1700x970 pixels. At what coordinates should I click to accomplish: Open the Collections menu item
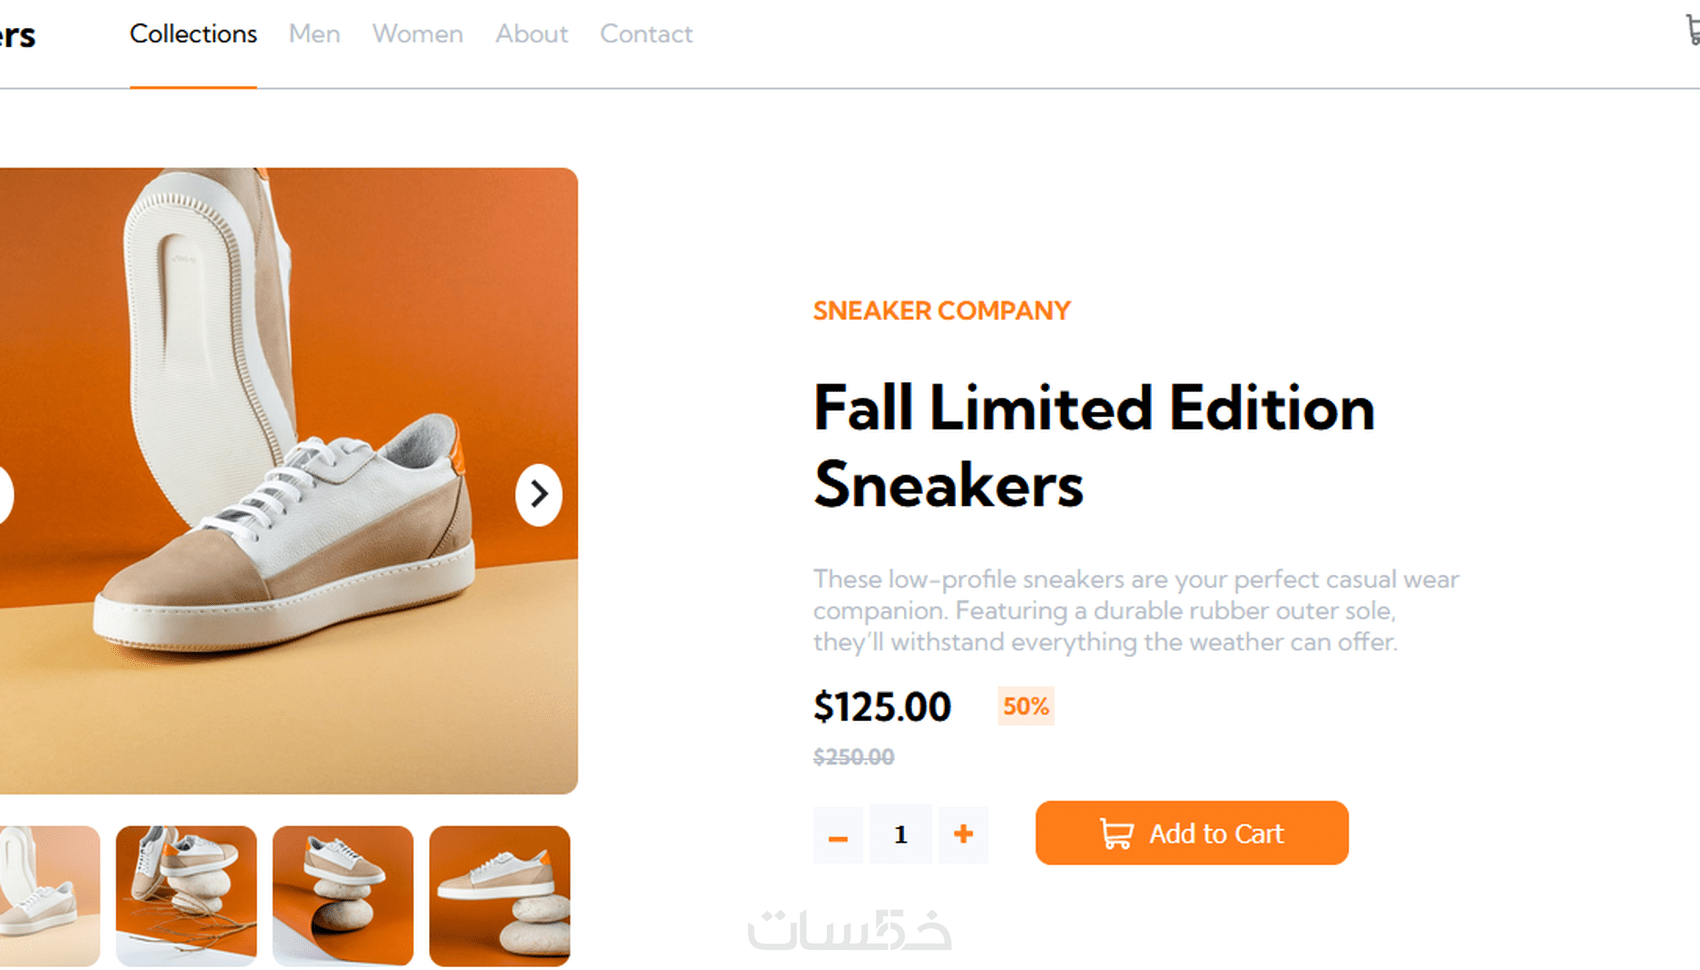click(x=193, y=34)
